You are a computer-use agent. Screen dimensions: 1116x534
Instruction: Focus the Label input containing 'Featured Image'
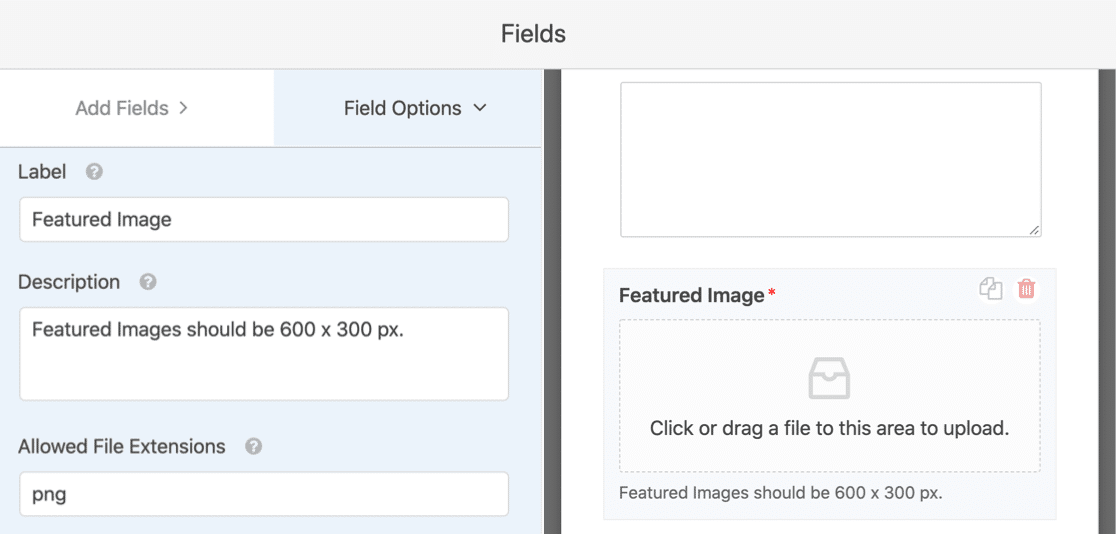tap(263, 220)
